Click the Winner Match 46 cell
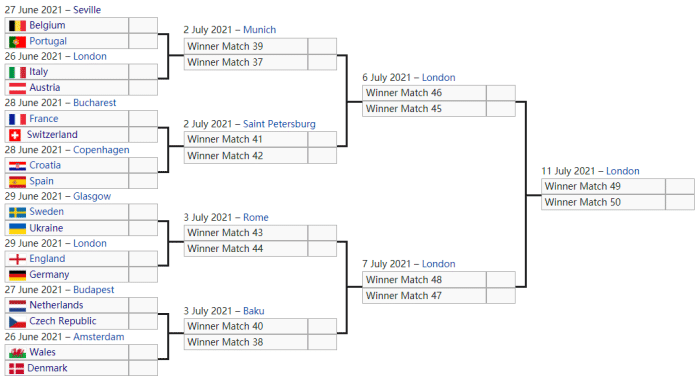 tap(424, 93)
